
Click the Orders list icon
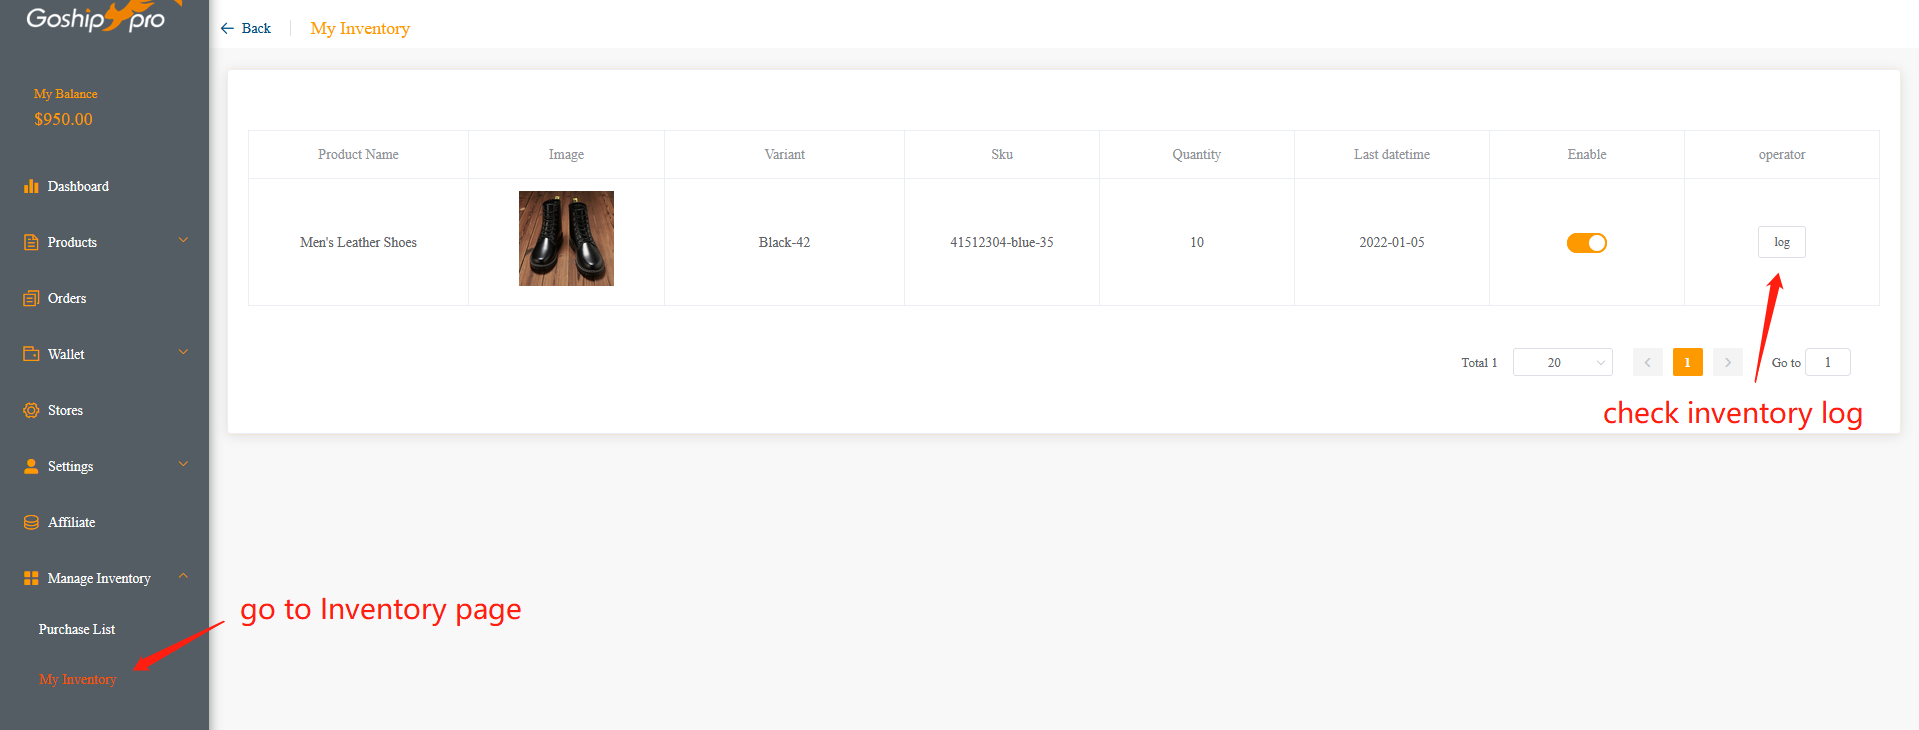coord(31,298)
